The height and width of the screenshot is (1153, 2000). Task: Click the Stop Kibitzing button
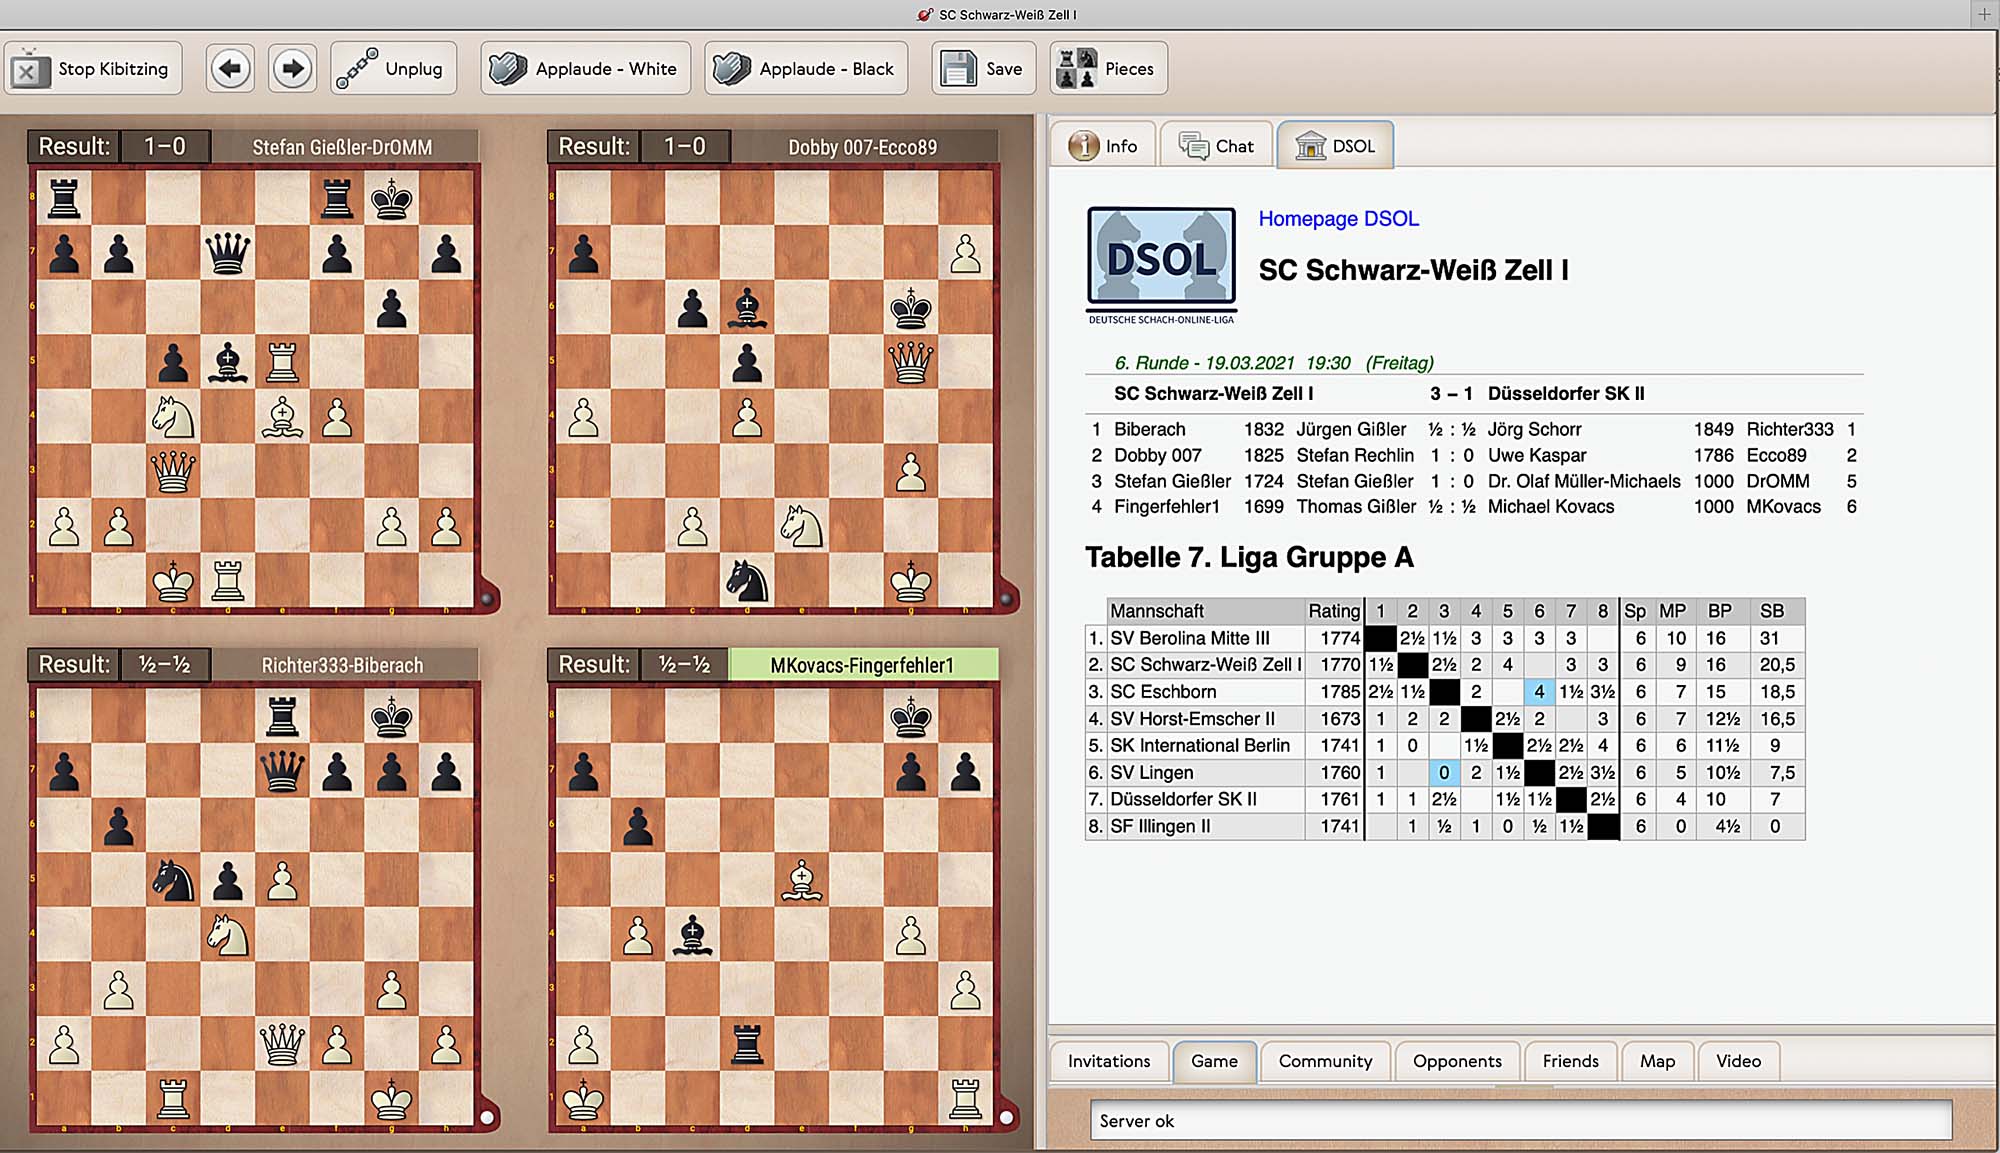(93, 69)
